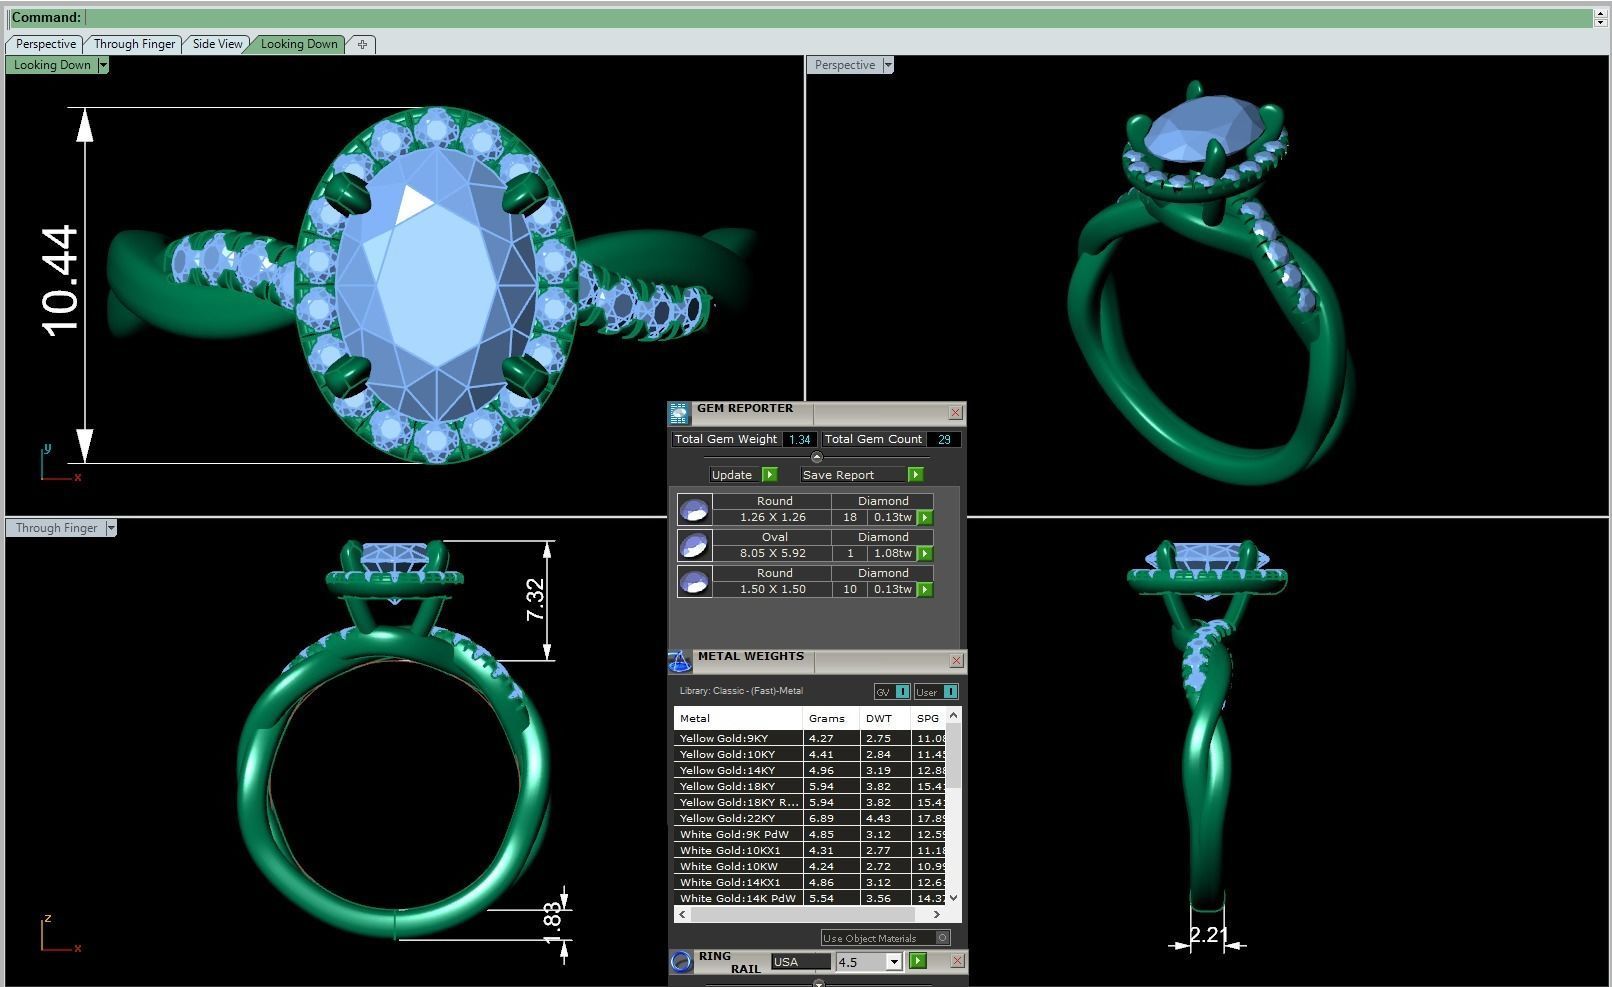1612x987 pixels.
Task: Select the White Gold:14K PdW row
Action: pyautogui.click(x=810, y=898)
